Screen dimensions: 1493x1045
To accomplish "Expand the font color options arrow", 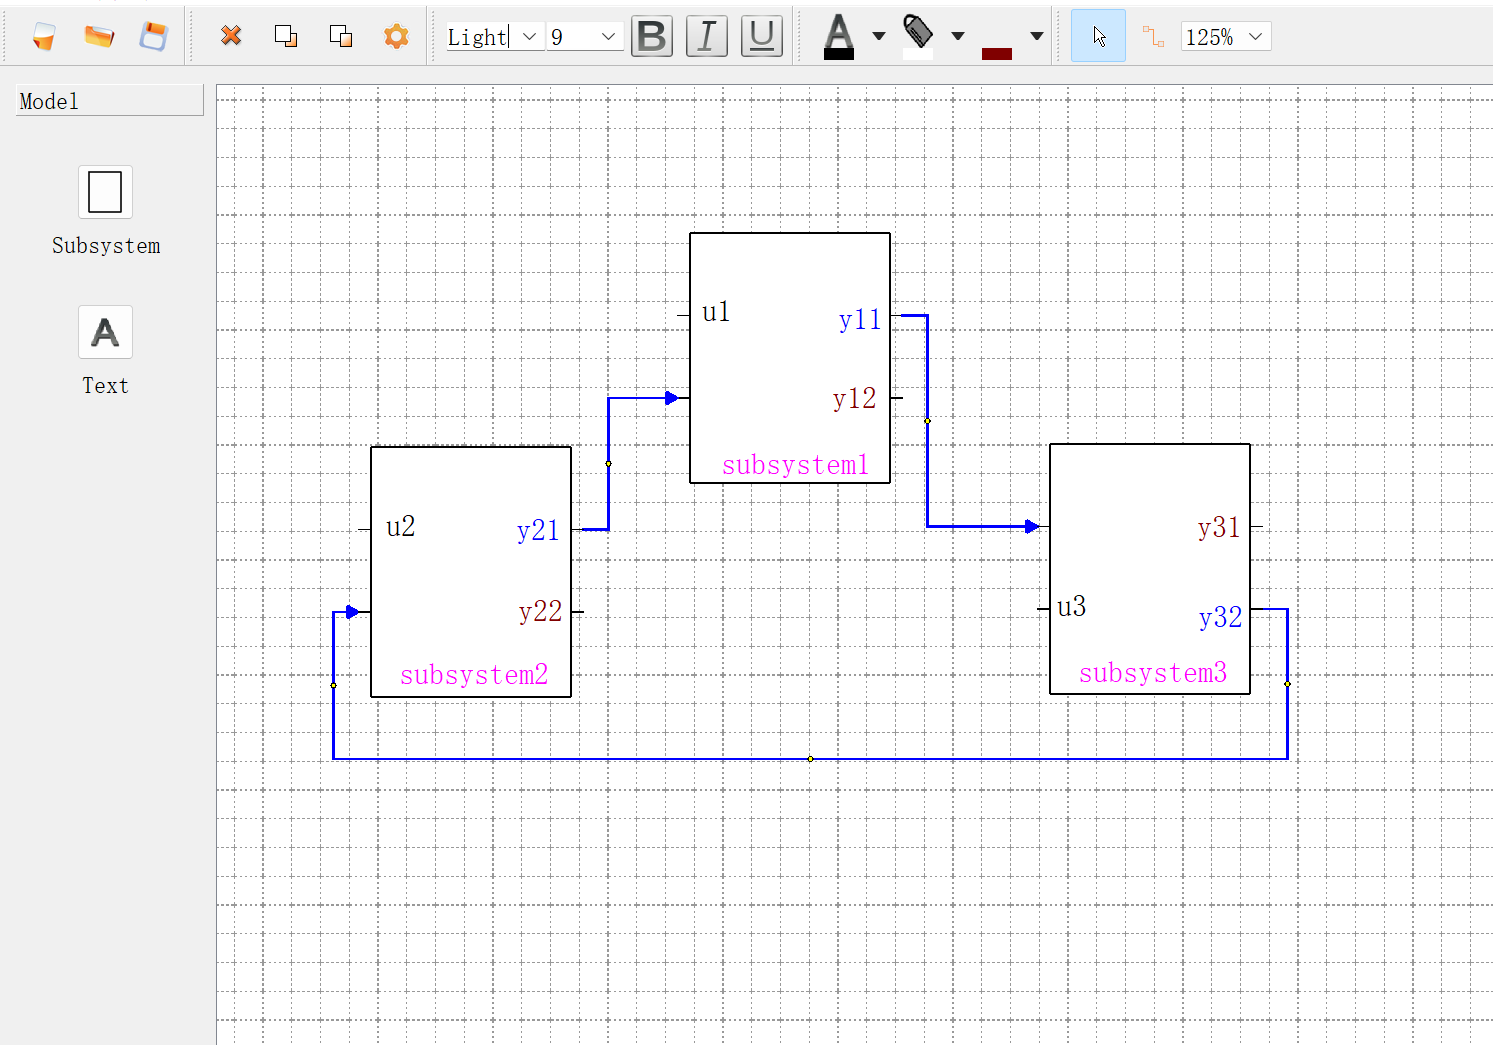I will click(879, 37).
